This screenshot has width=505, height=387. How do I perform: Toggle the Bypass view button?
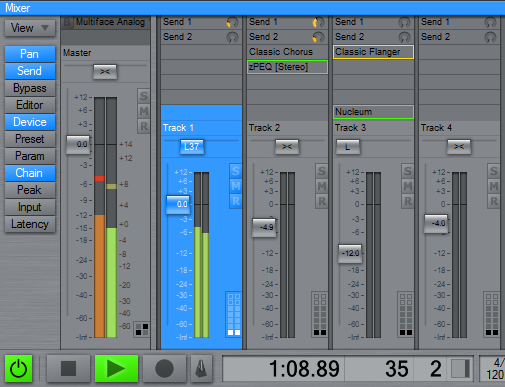[30, 88]
